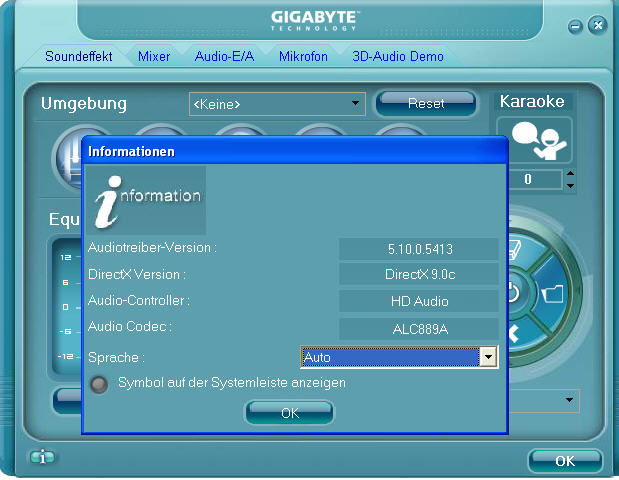The image size is (619, 480).
Task: Click the Karaoke voice icon
Action: 534,140
